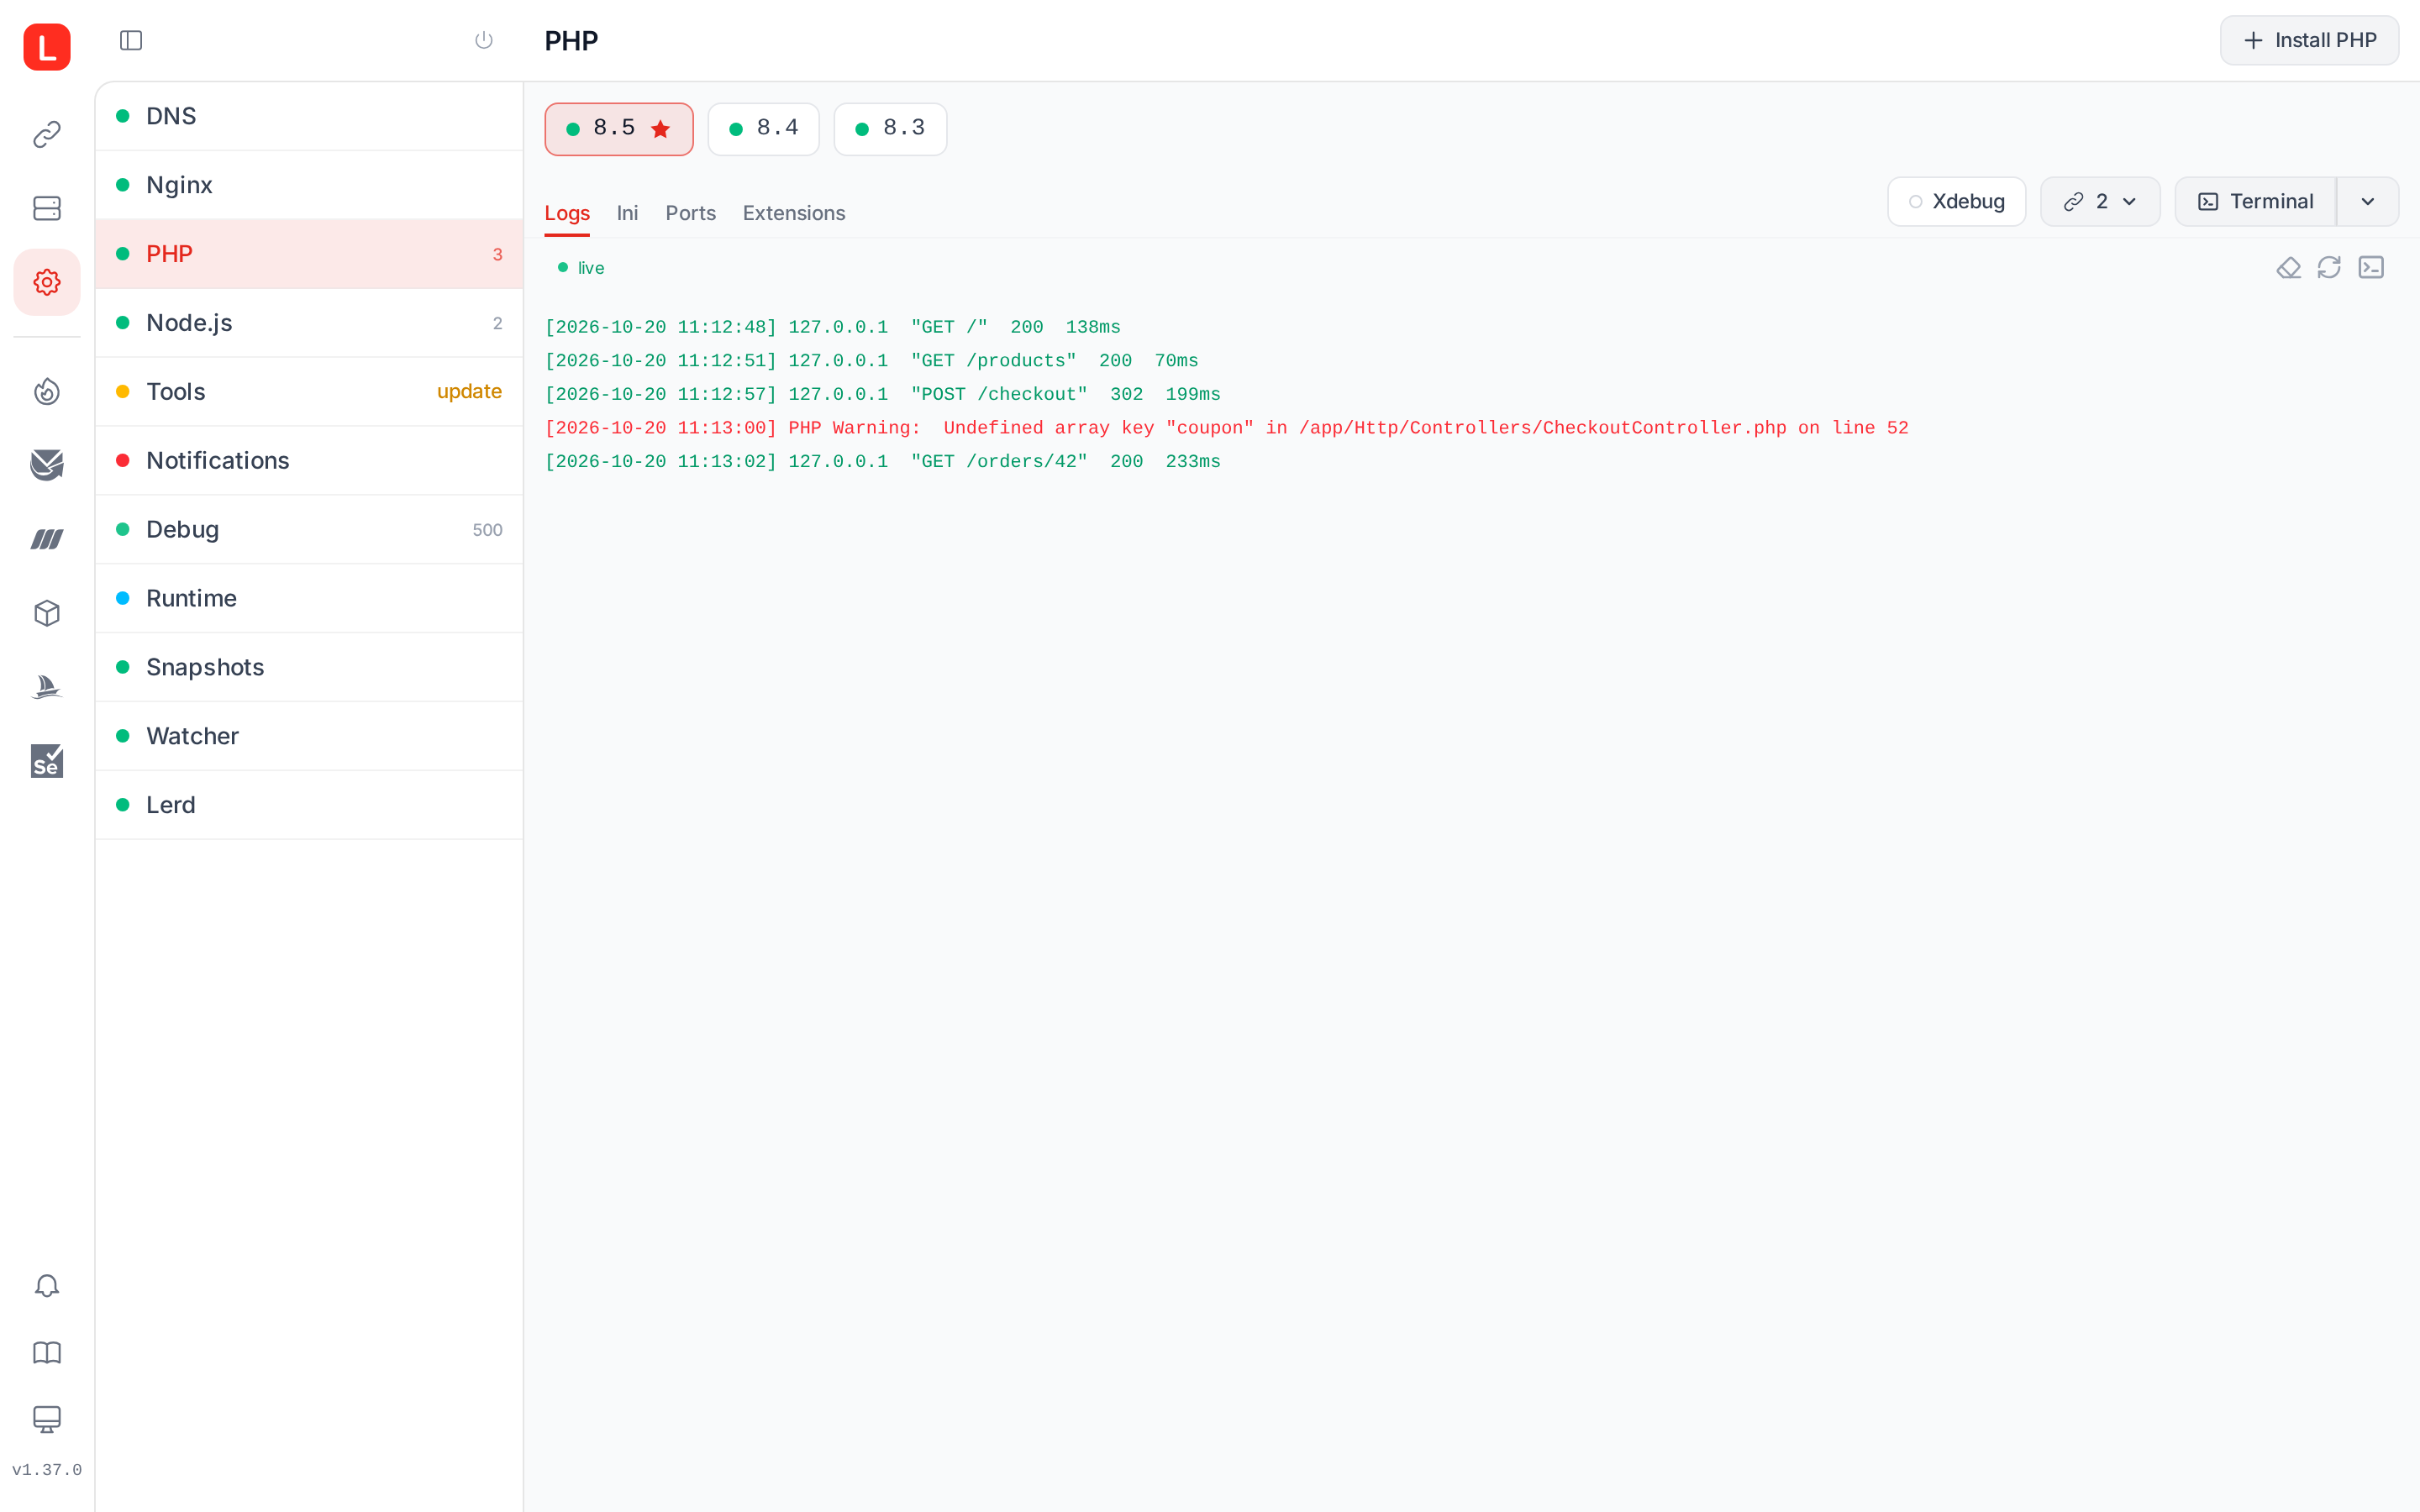The image size is (2420, 1512).
Task: Click the Install PHP button
Action: point(2309,40)
